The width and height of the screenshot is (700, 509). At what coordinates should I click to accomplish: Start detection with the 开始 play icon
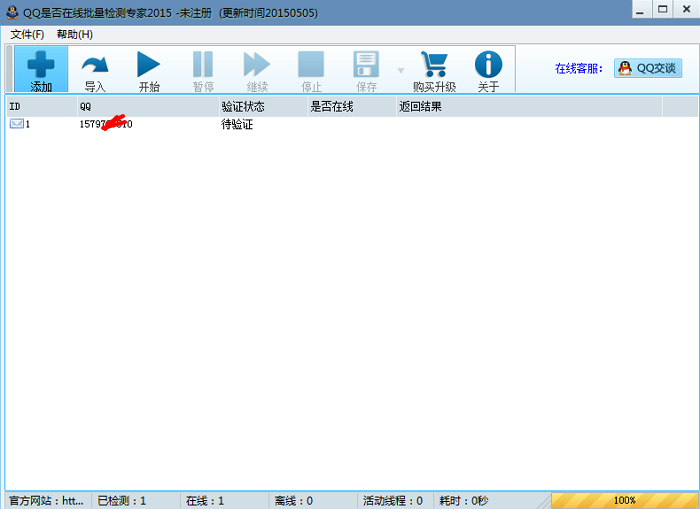coord(149,64)
